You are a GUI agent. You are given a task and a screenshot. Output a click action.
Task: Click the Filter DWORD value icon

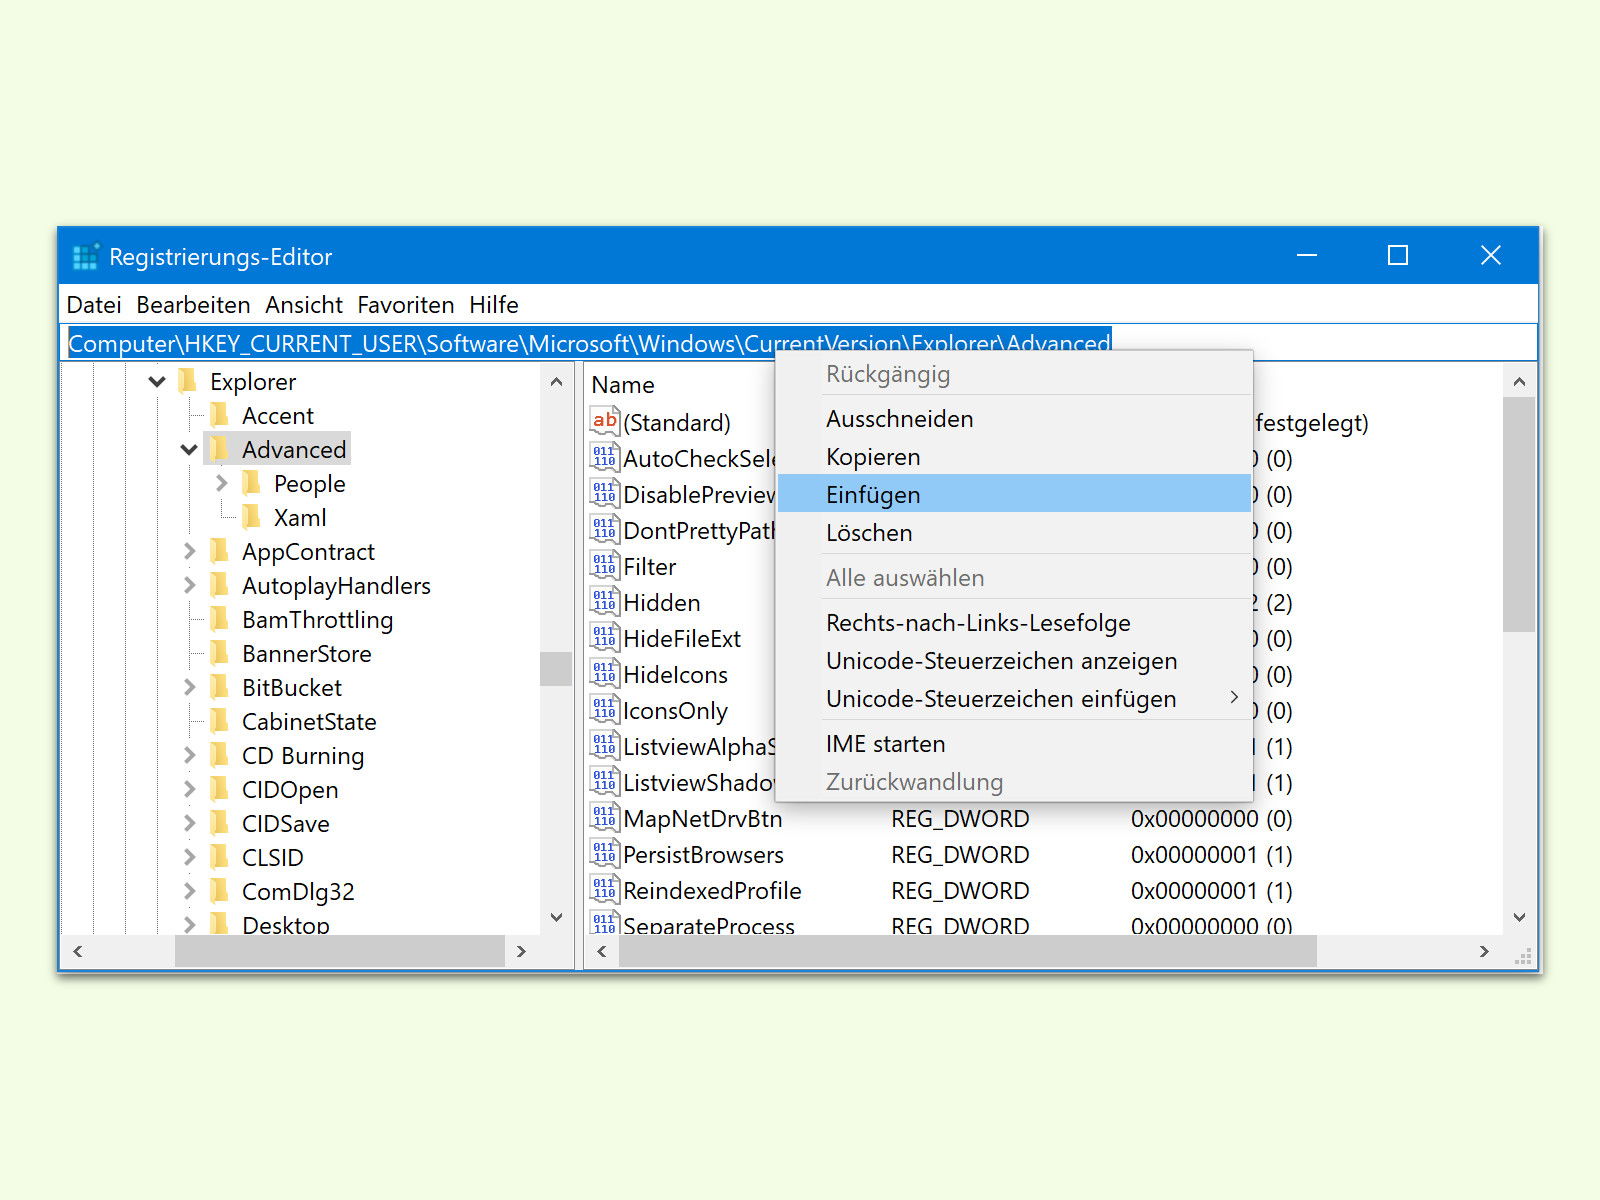tap(605, 565)
